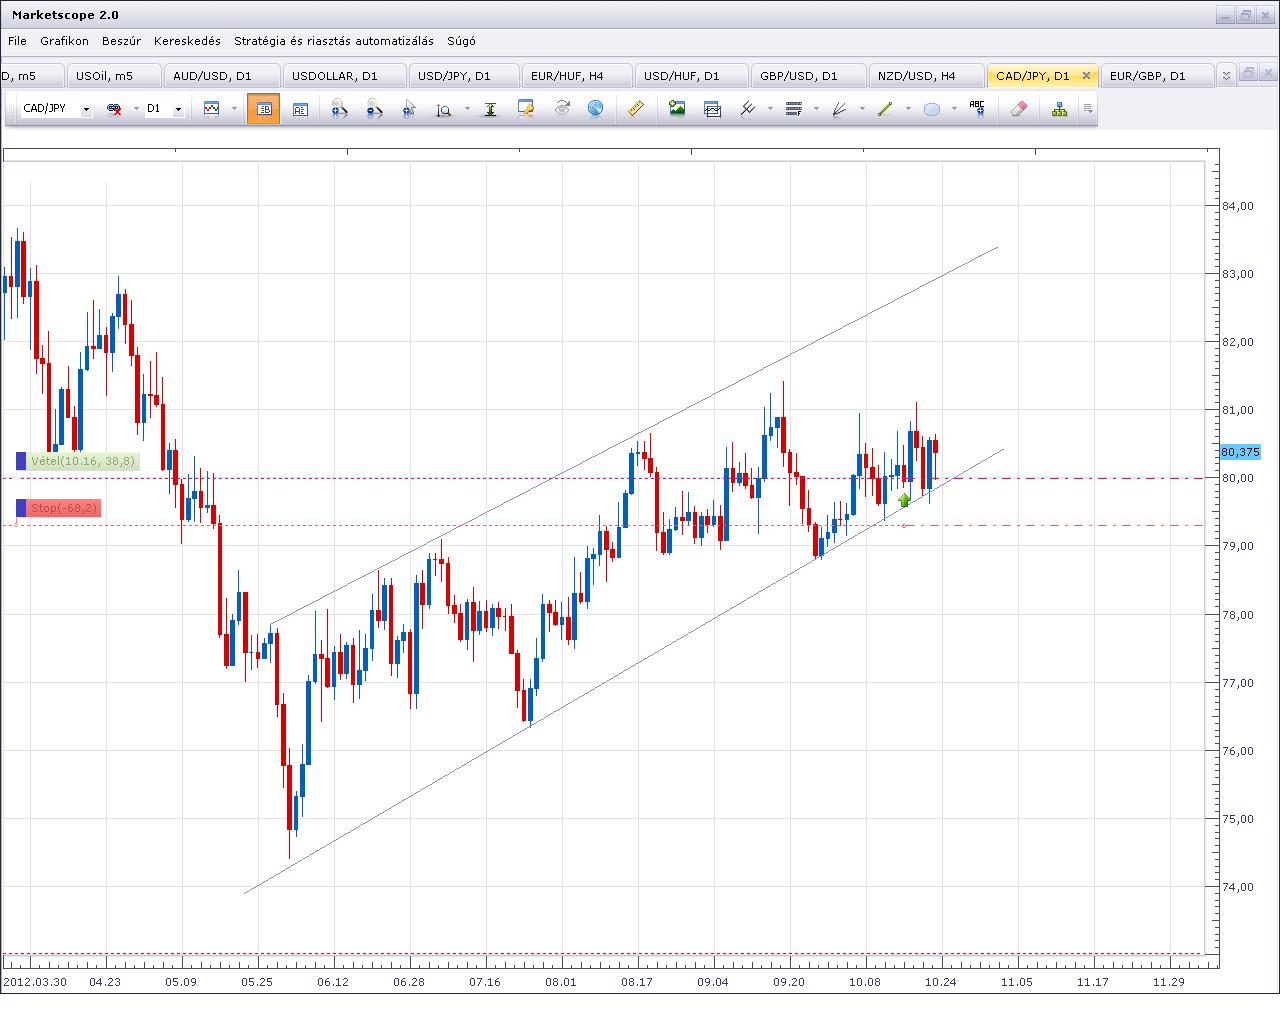Open the Súgó menu
Screen dimensions: 1280x1024
pos(460,41)
